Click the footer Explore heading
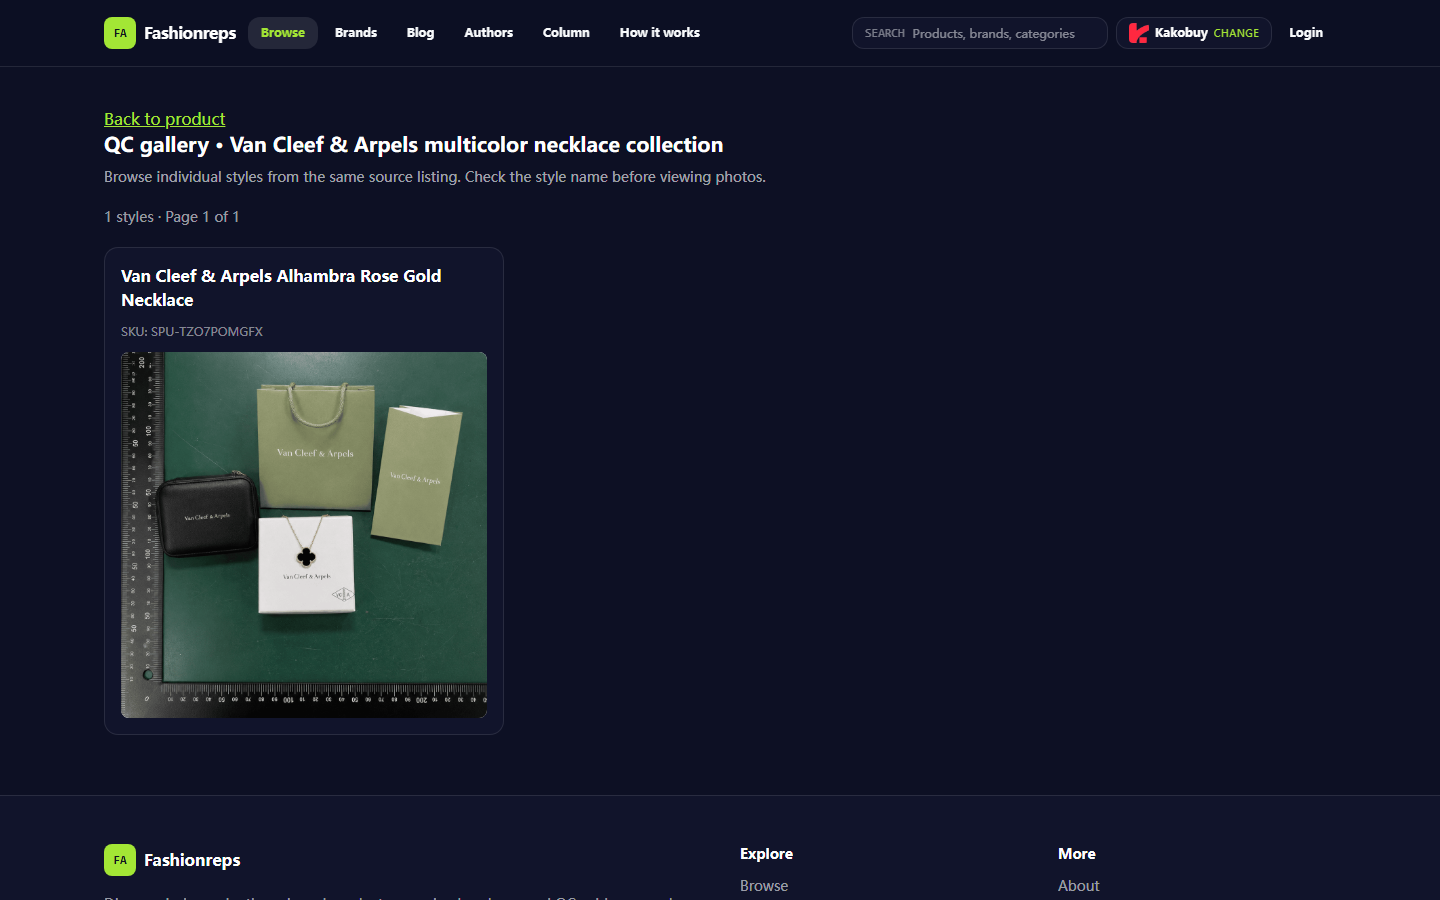Viewport: 1440px width, 900px height. click(x=766, y=854)
